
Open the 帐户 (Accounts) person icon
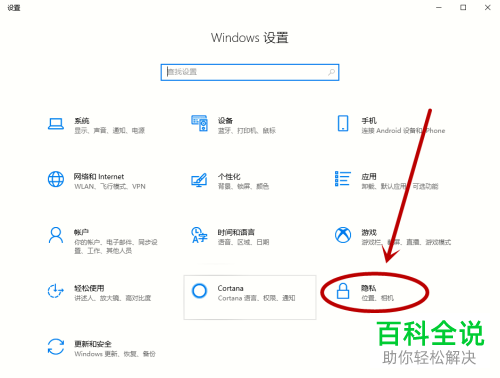[56, 235]
